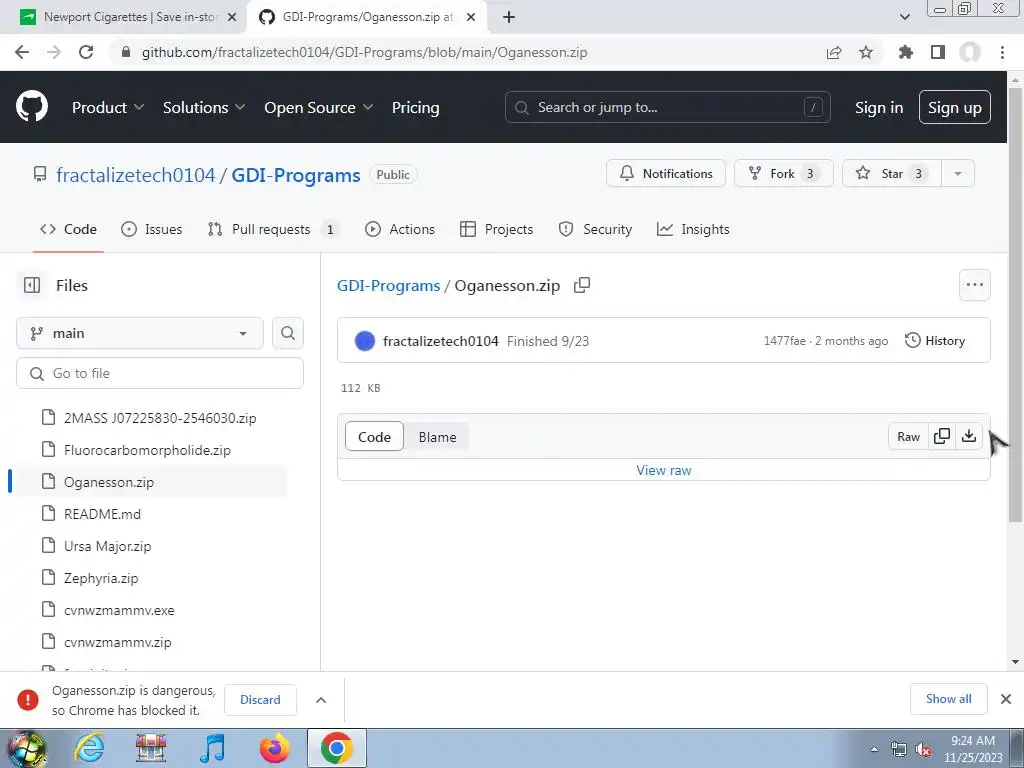Click the muted volume tray icon

pyautogui.click(x=923, y=750)
